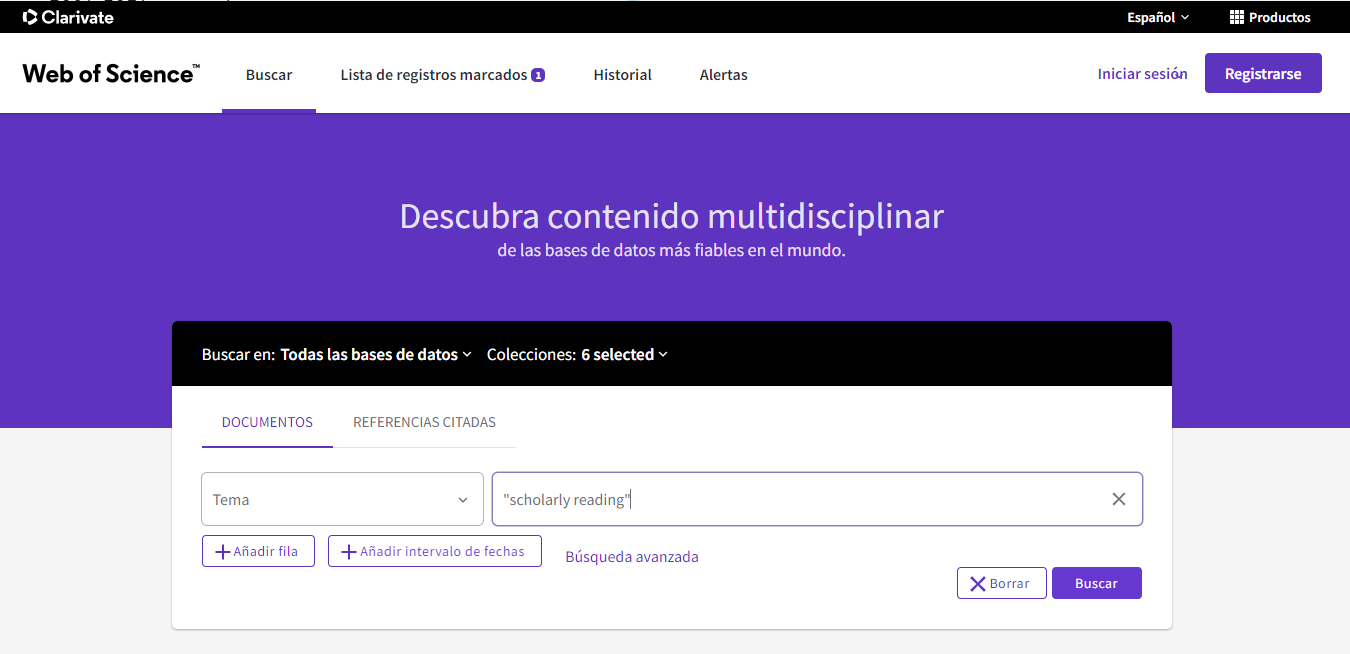This screenshot has height=654, width=1350.
Task: Open the Tema field selector
Action: [342, 499]
